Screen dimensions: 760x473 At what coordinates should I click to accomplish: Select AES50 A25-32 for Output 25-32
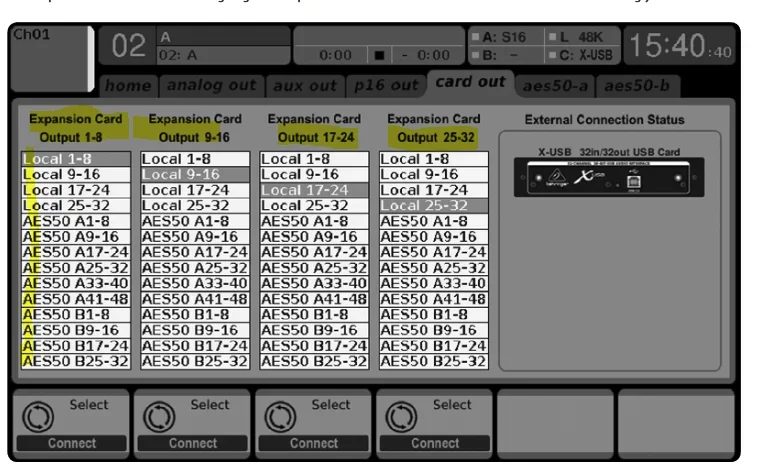coord(434,268)
